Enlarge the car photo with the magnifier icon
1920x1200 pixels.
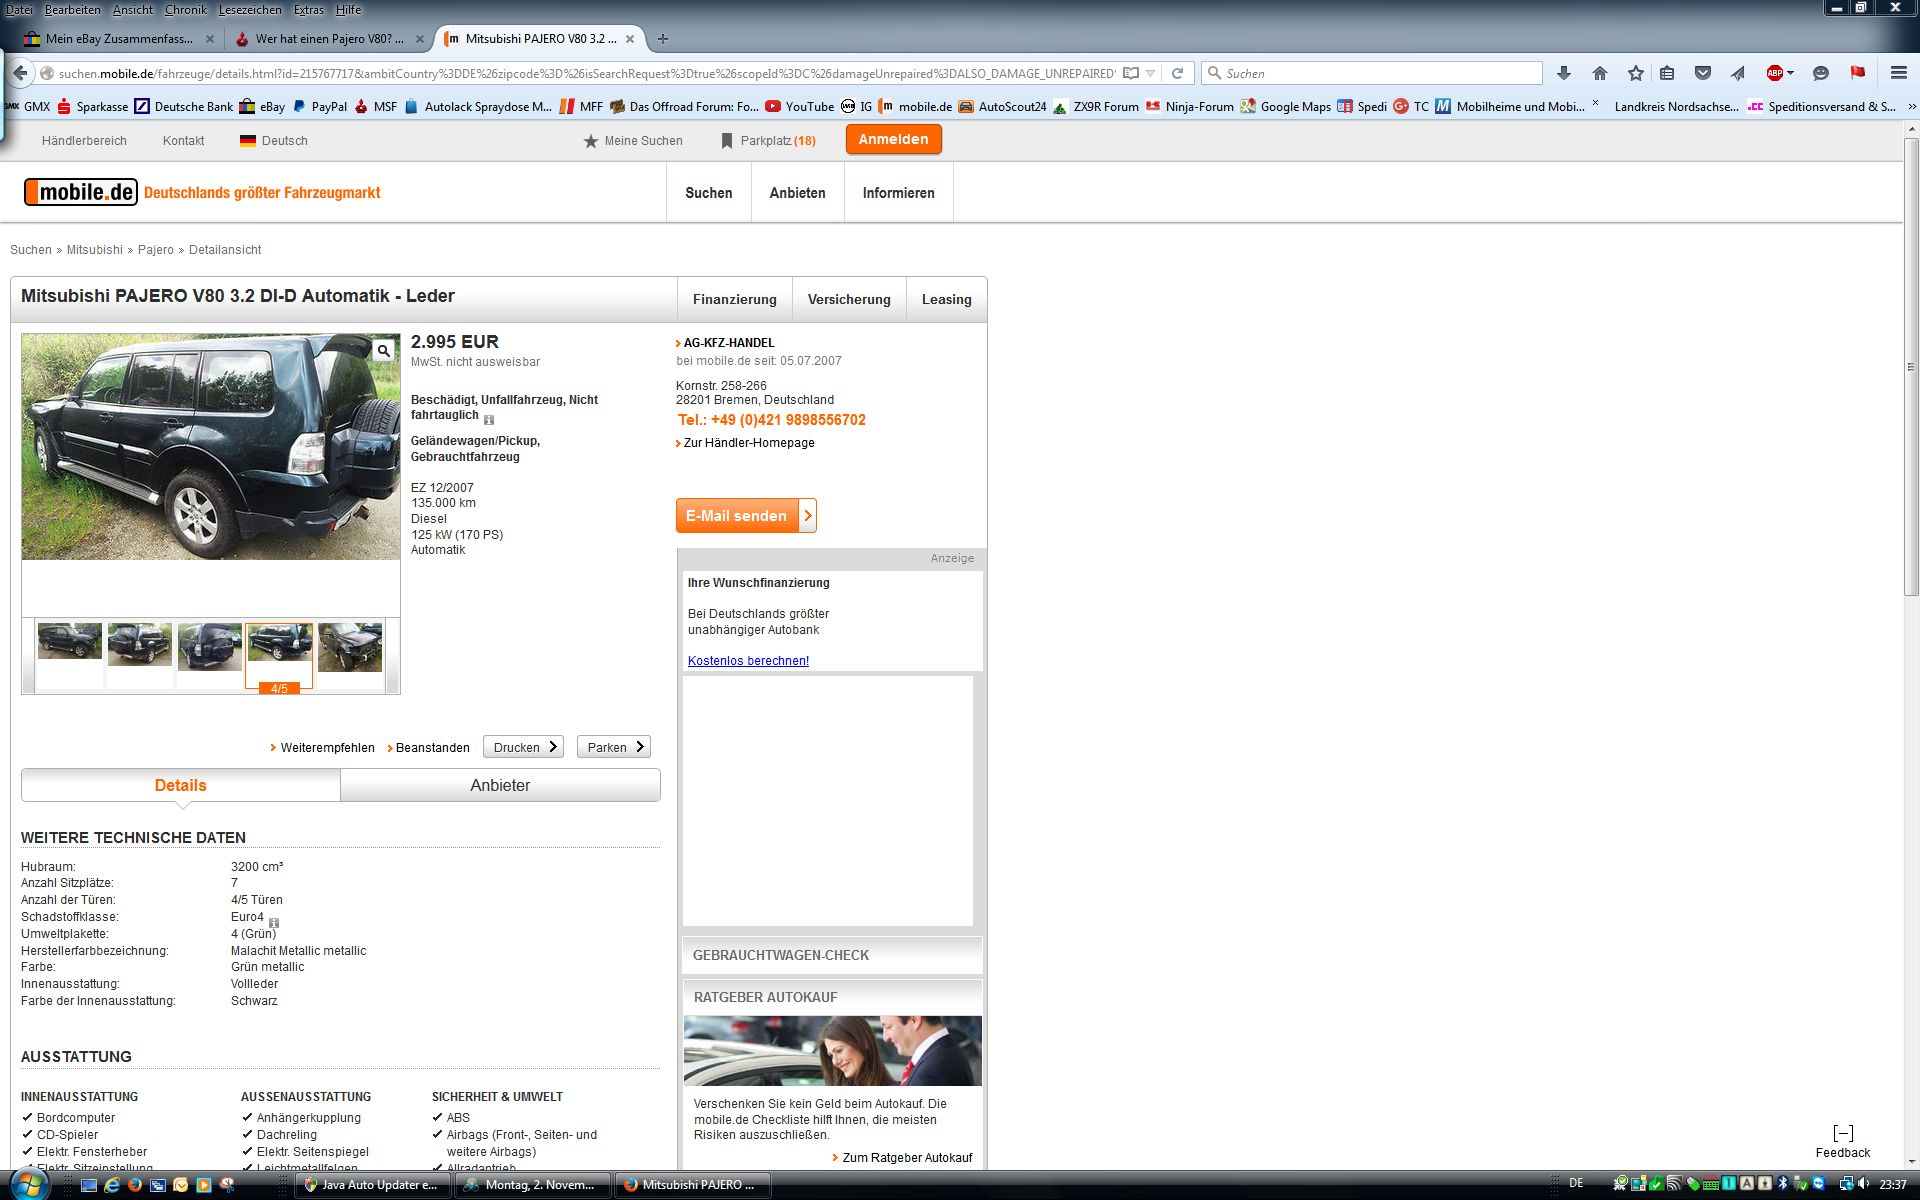[383, 351]
